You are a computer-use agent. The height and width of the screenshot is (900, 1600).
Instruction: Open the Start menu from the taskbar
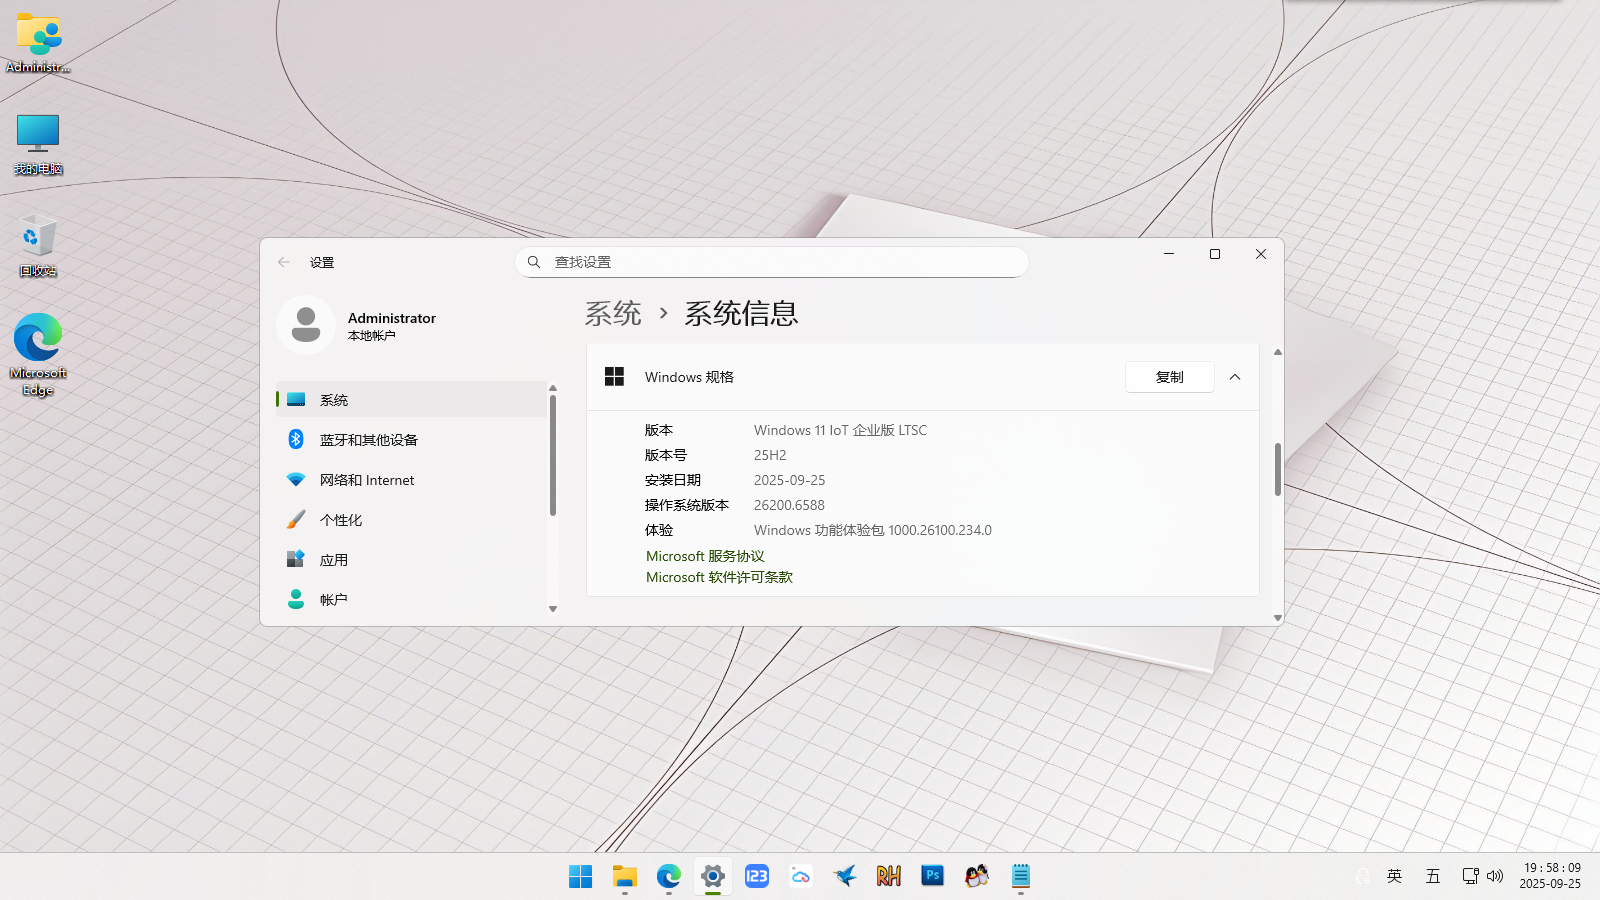[580, 876]
